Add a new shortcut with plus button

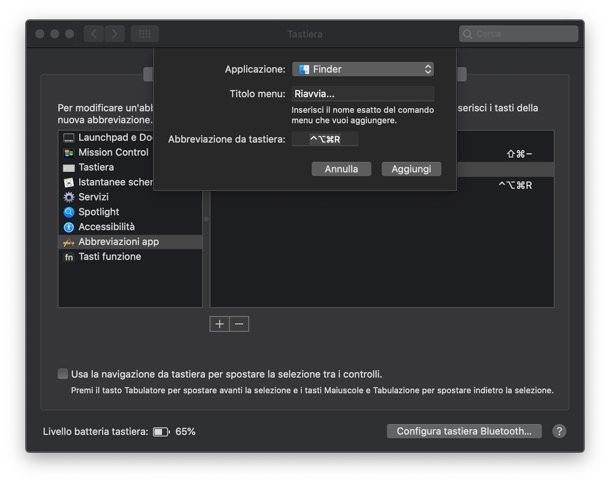click(219, 324)
